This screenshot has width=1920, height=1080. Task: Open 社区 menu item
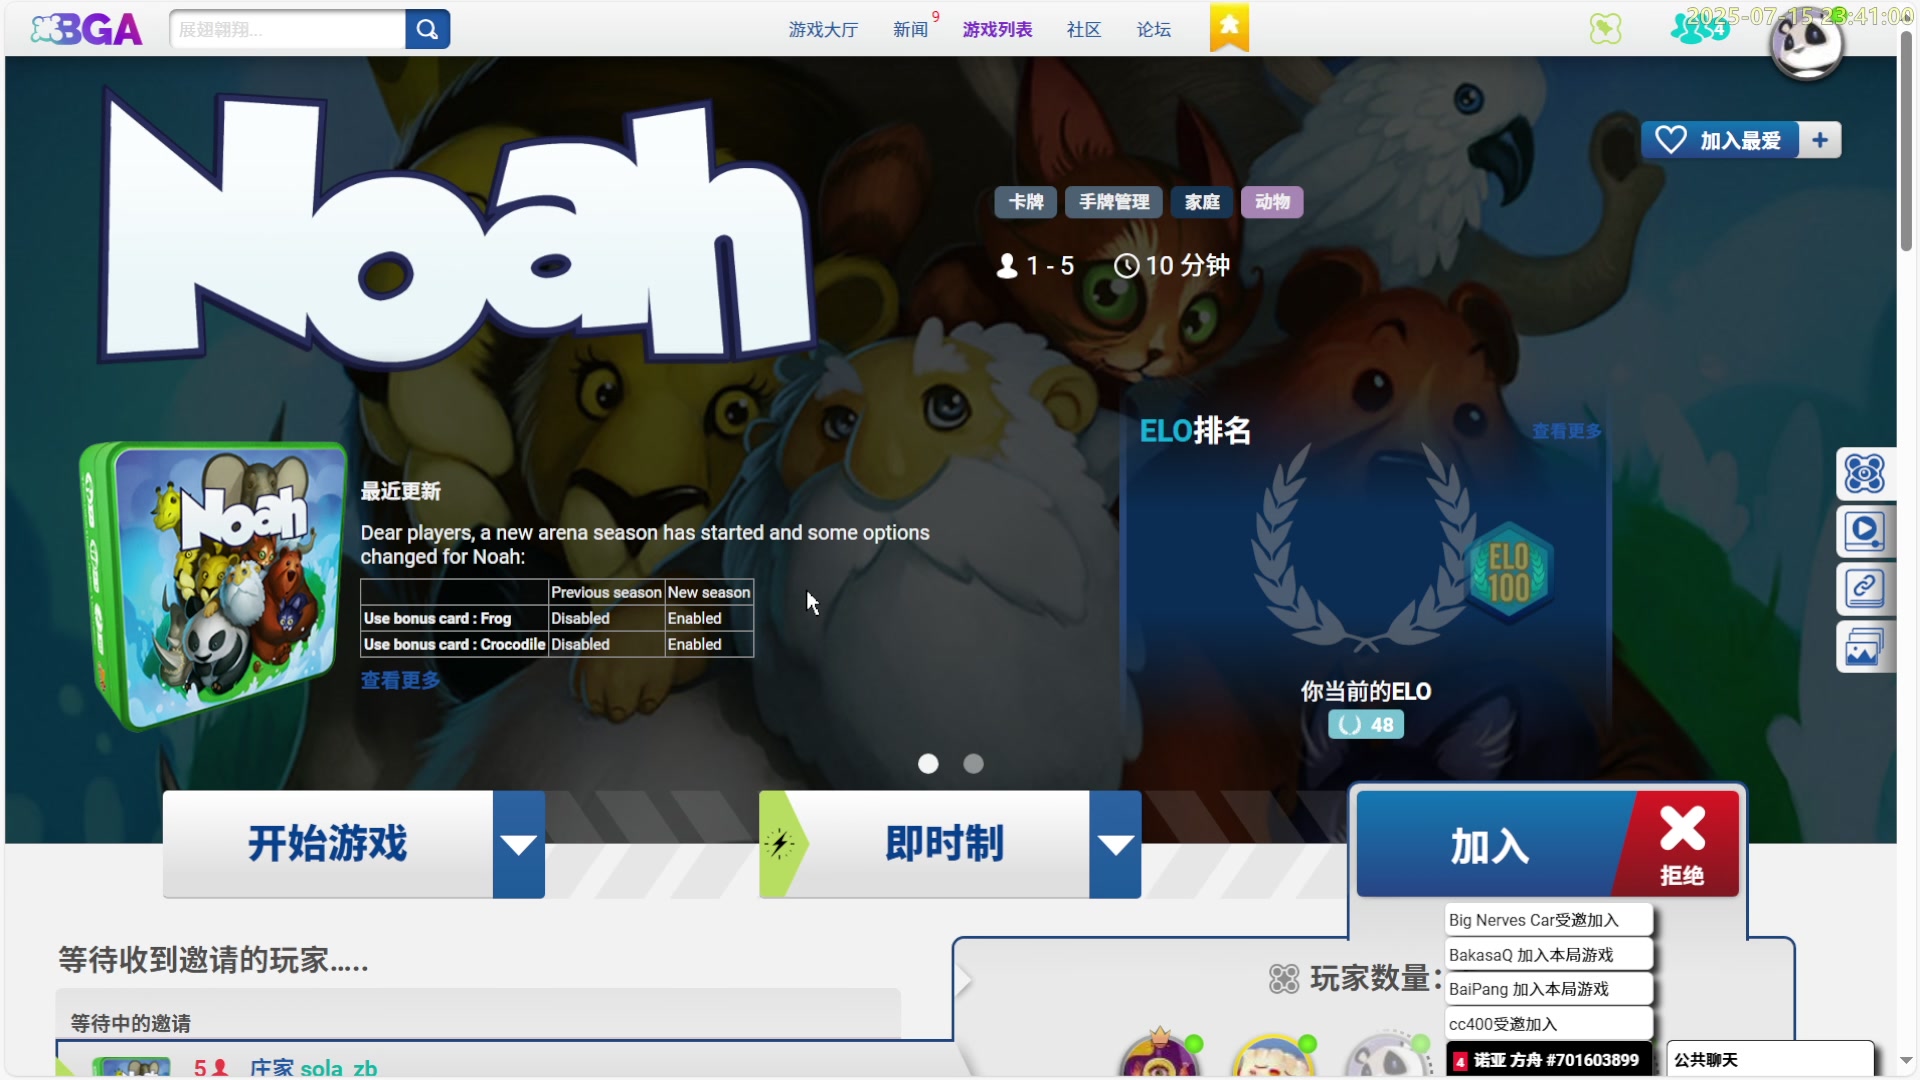coord(1084,30)
